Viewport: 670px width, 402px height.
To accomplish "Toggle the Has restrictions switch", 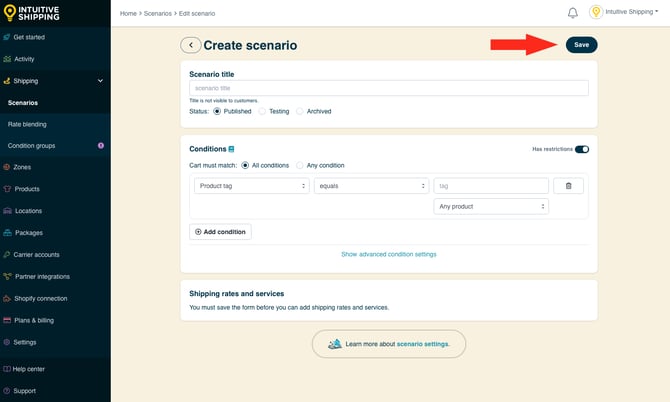I will (582, 149).
